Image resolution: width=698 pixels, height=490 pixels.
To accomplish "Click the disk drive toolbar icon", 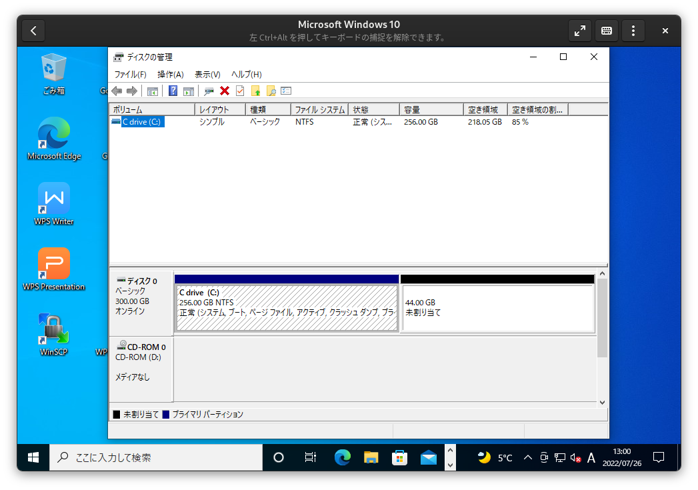I will [x=209, y=91].
